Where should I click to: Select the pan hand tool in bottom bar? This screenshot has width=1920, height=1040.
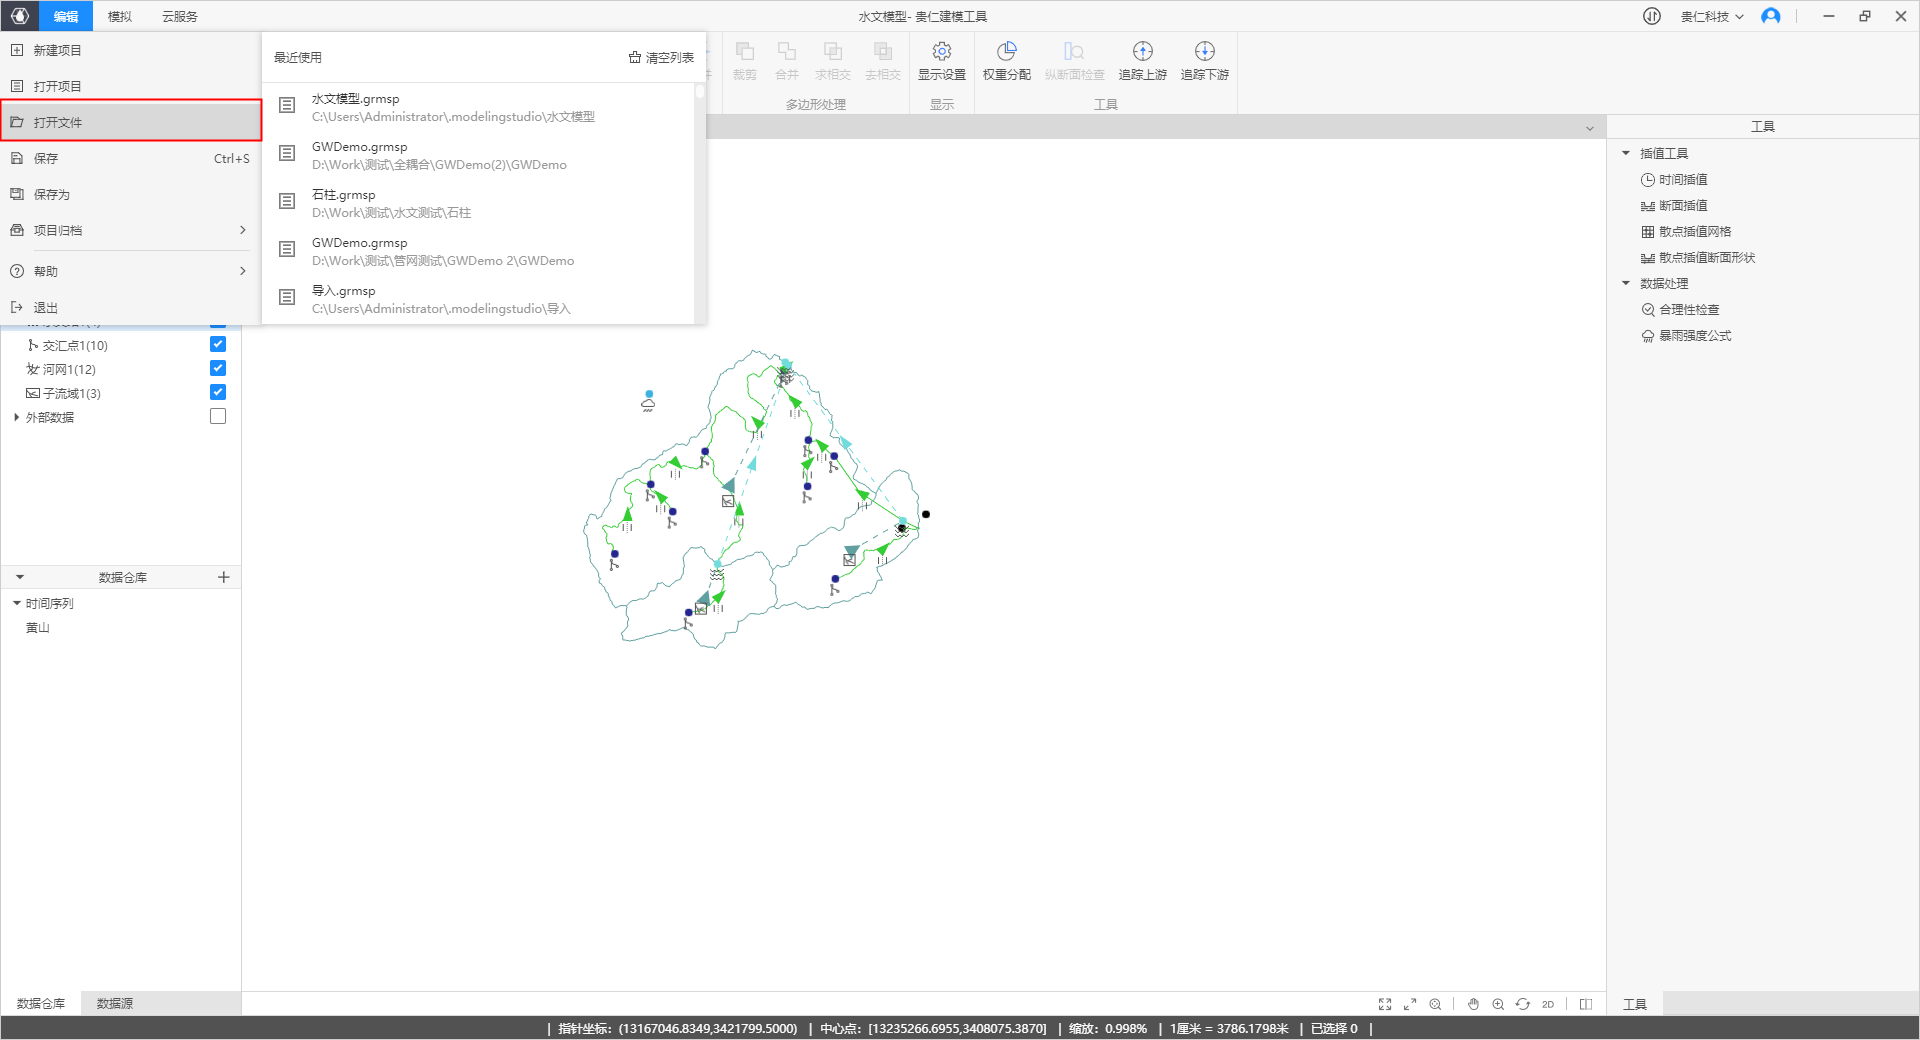pos(1473,1004)
